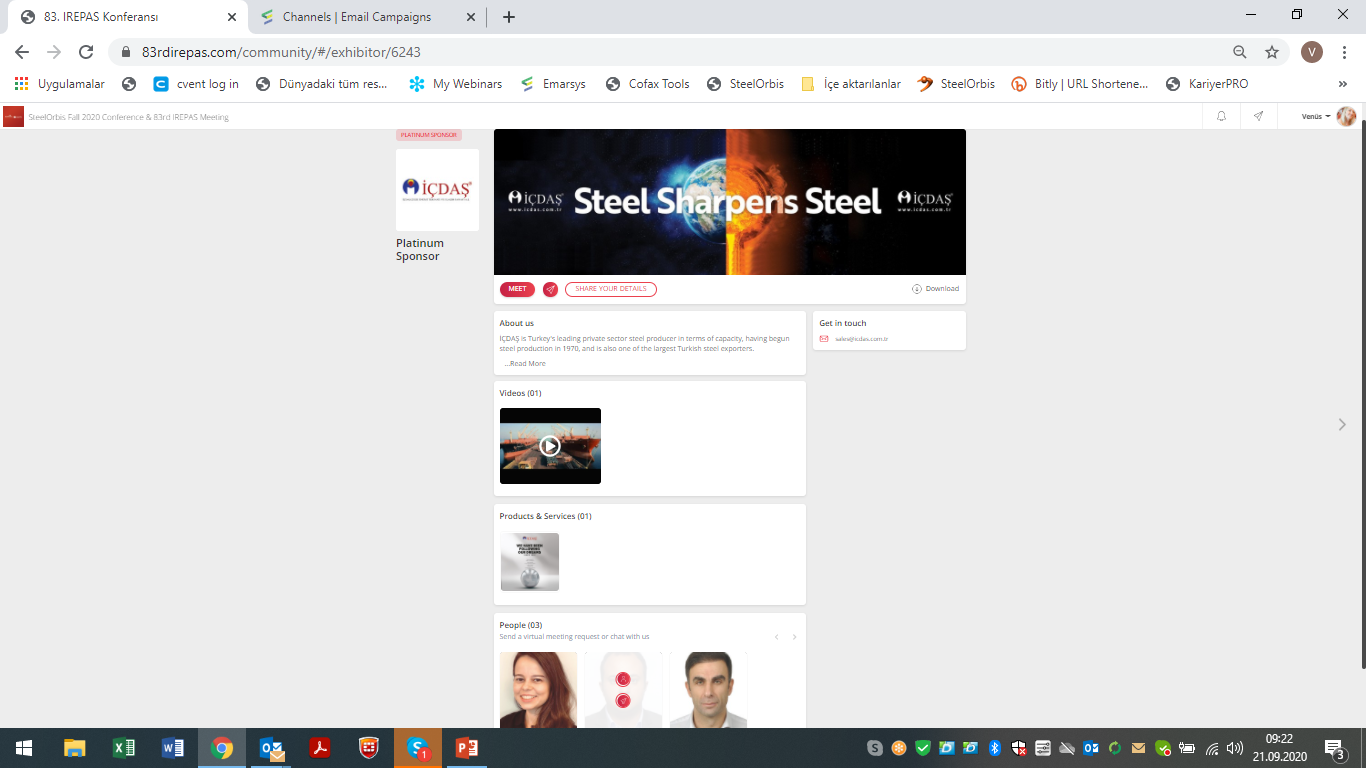Screen dimensions: 1366x768
Task: Open the Cofax Tools bookmark
Action: [x=648, y=84]
